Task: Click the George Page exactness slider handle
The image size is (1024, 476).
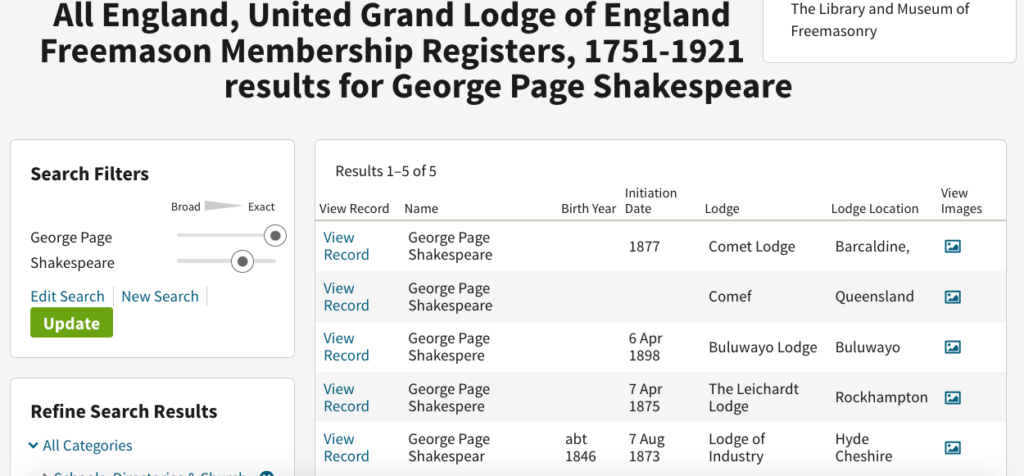Action: click(x=273, y=236)
